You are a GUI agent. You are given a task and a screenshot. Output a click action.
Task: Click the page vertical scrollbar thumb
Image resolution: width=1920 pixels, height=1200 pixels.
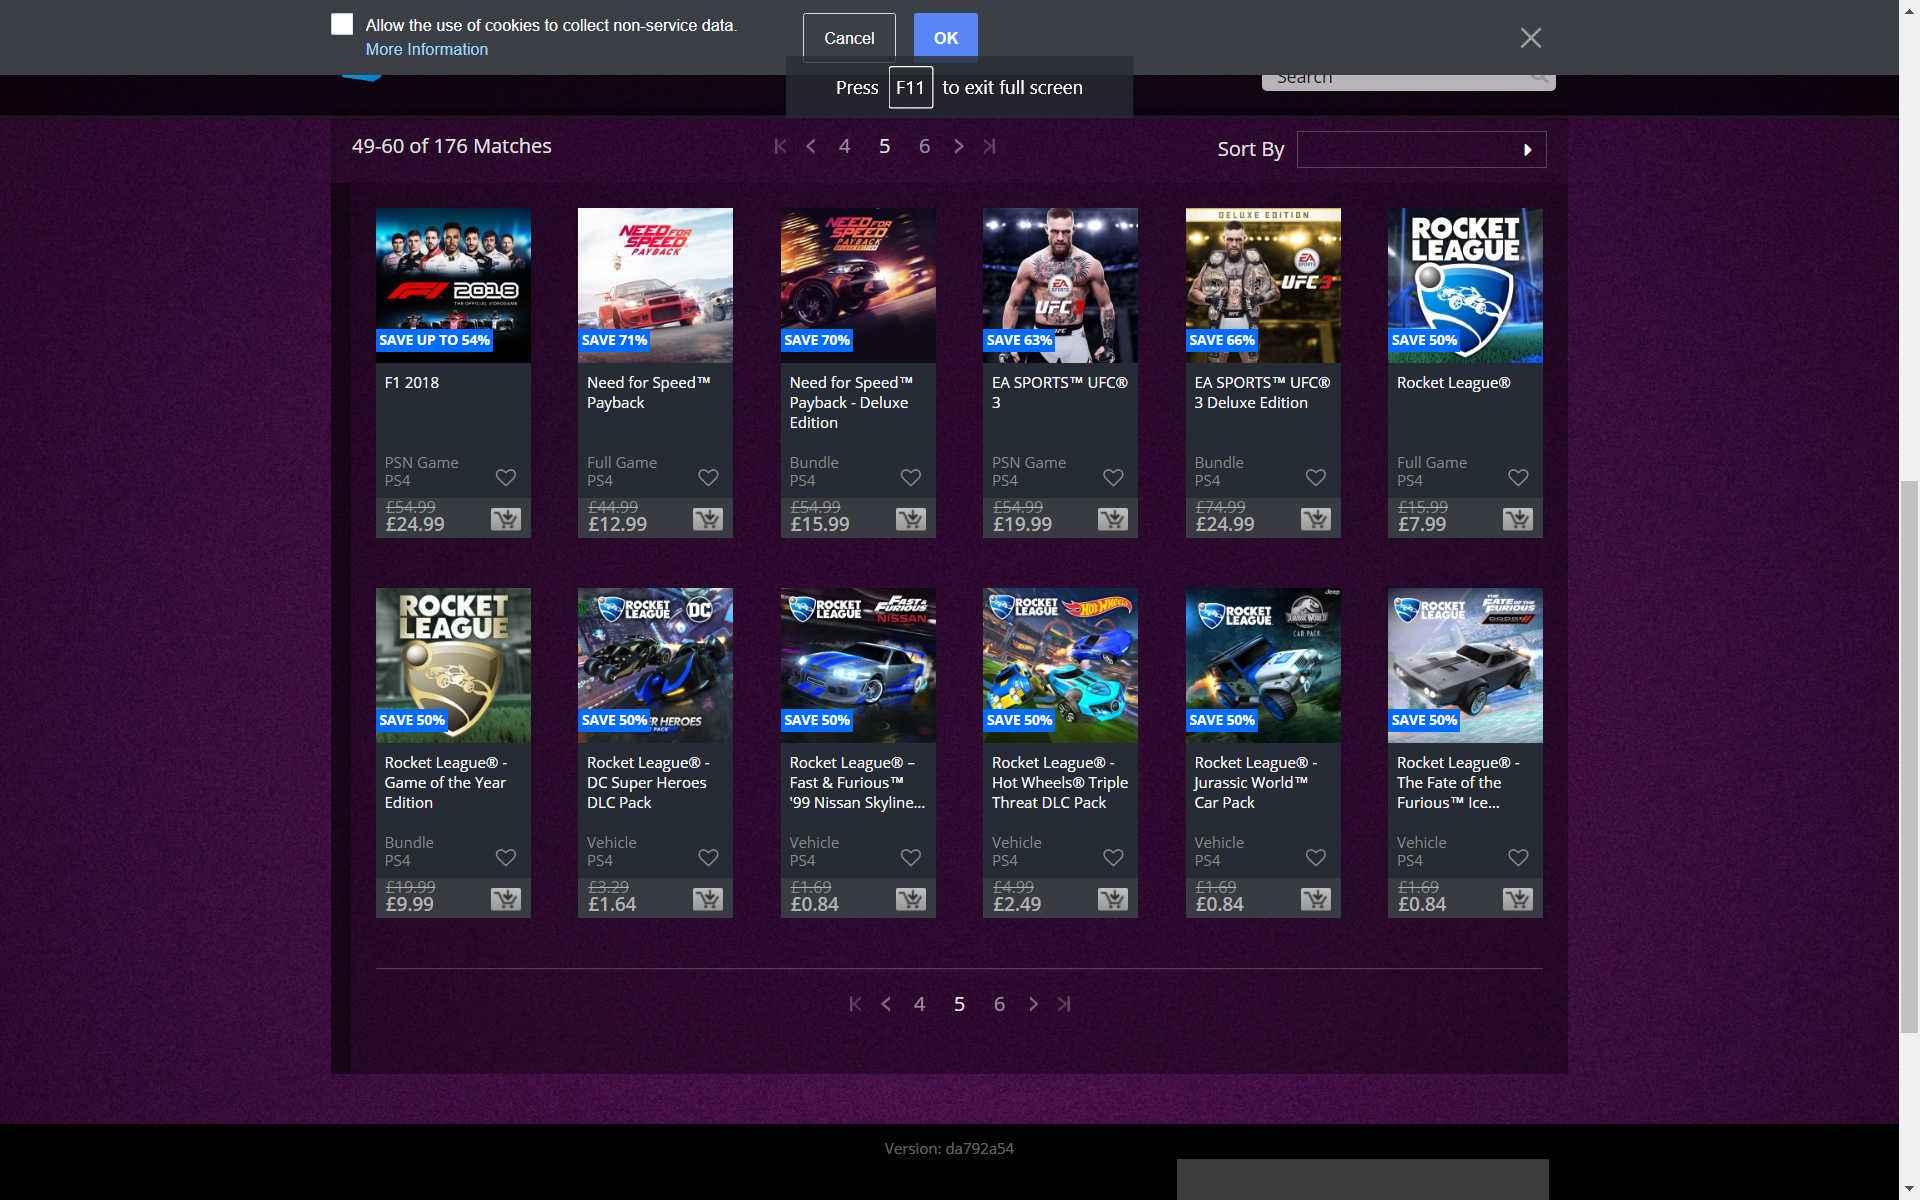click(x=1909, y=757)
